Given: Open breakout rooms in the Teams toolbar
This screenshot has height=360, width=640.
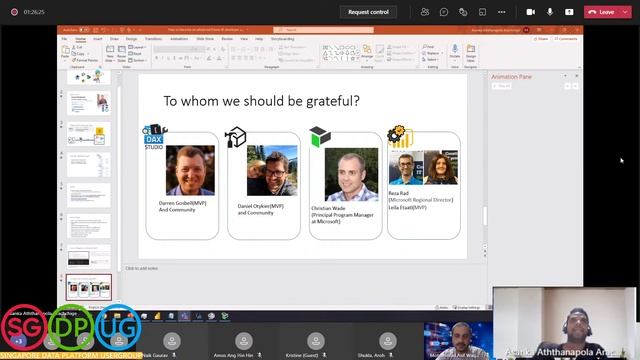Looking at the screenshot, I should [x=482, y=12].
